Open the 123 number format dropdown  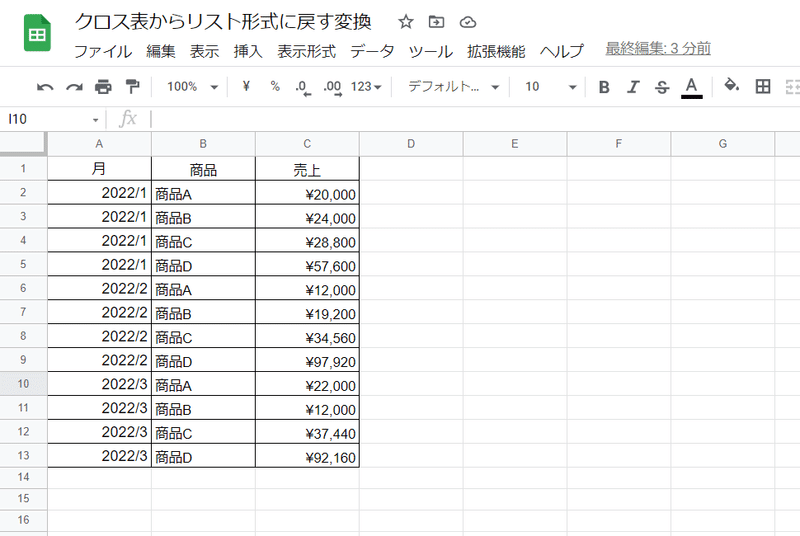[x=366, y=87]
